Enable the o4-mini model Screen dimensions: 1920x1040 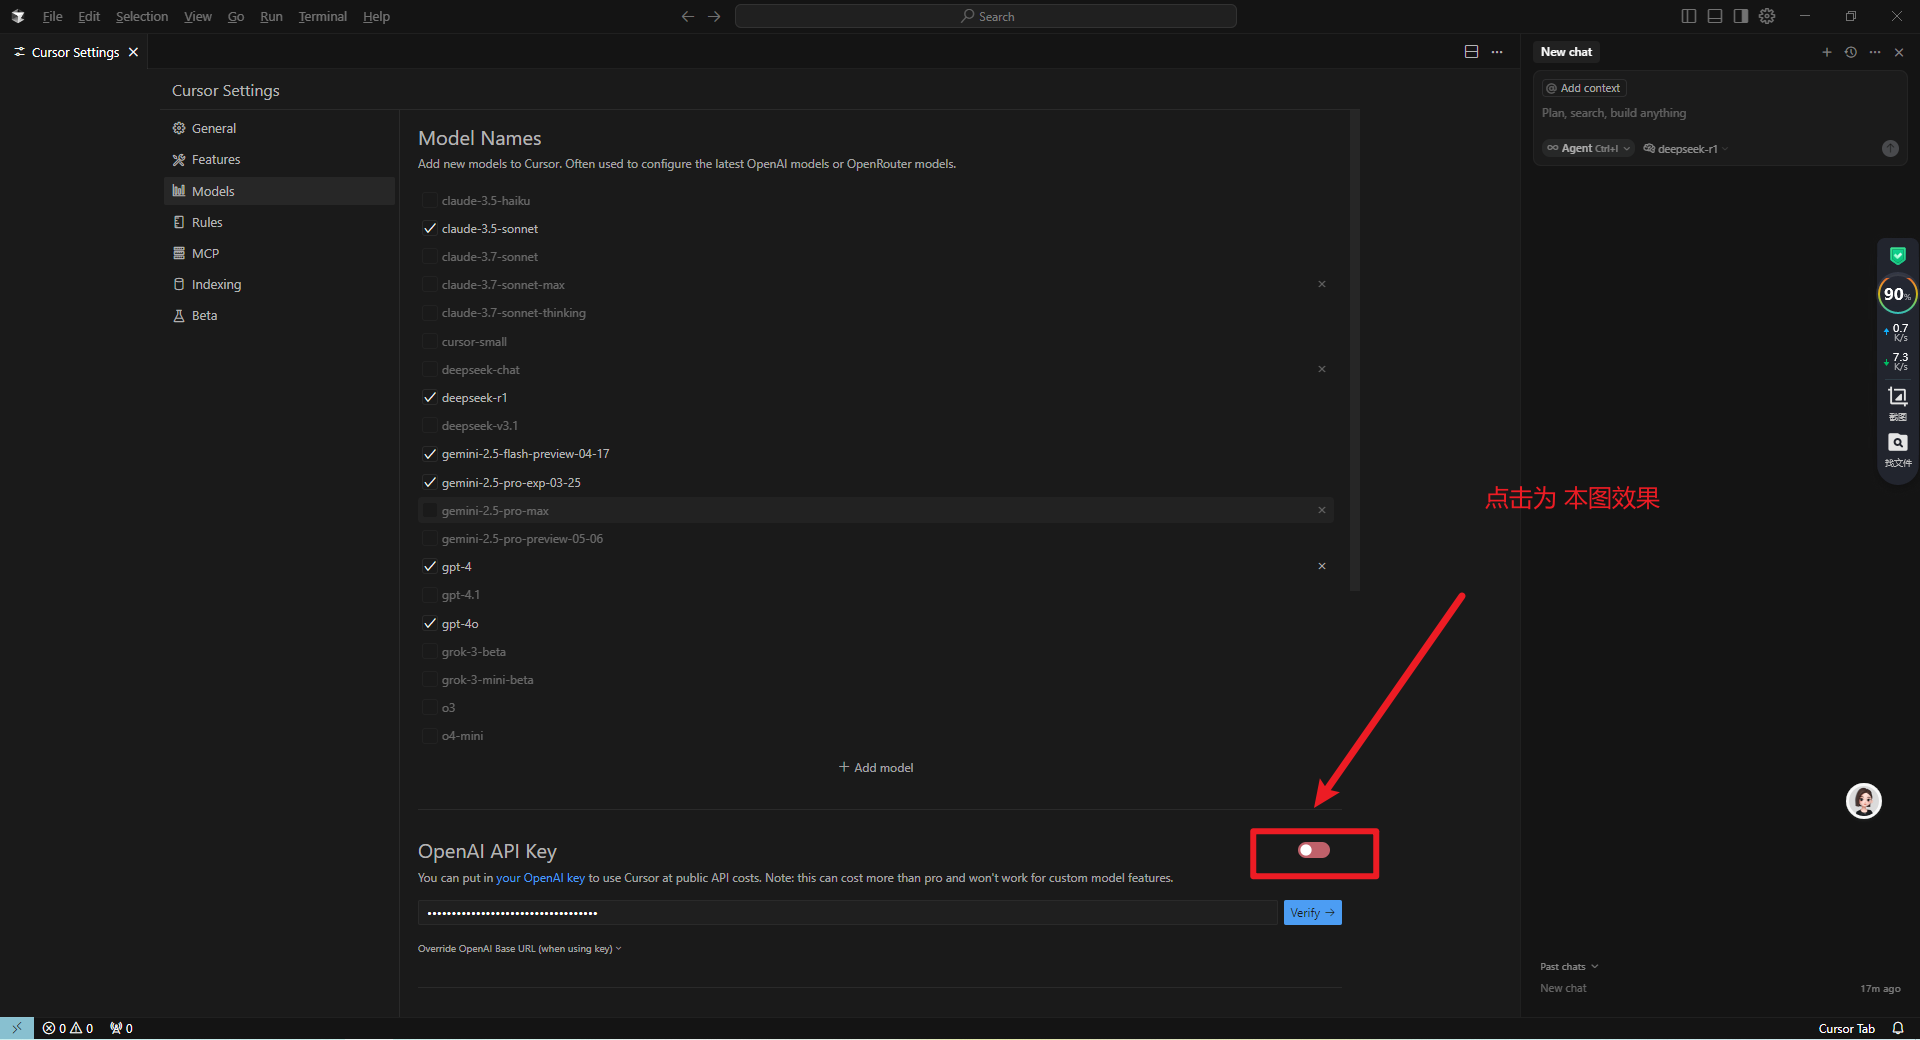tap(430, 736)
